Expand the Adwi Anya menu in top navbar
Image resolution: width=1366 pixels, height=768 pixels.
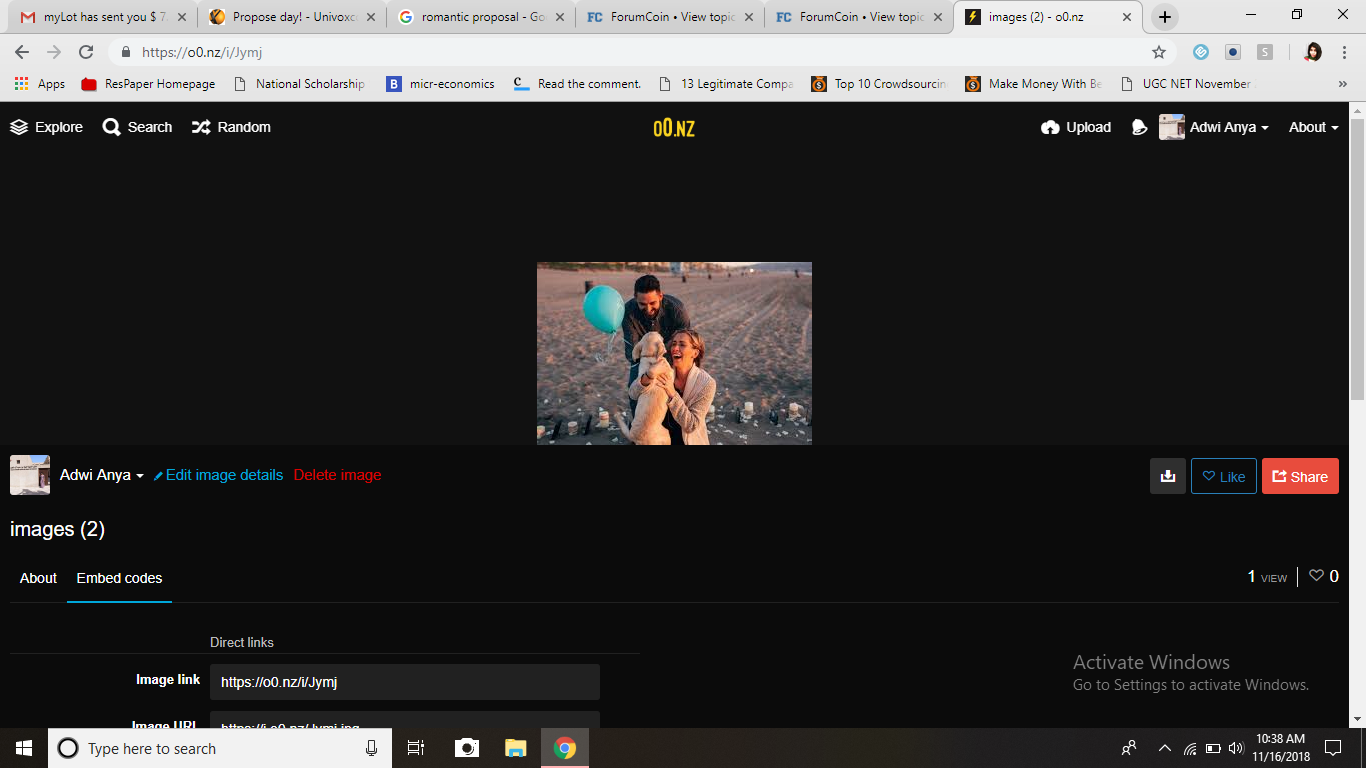pyautogui.click(x=1214, y=127)
